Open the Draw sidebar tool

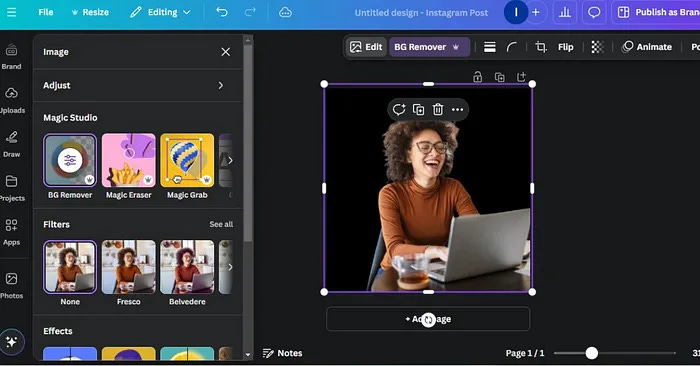pyautogui.click(x=12, y=145)
